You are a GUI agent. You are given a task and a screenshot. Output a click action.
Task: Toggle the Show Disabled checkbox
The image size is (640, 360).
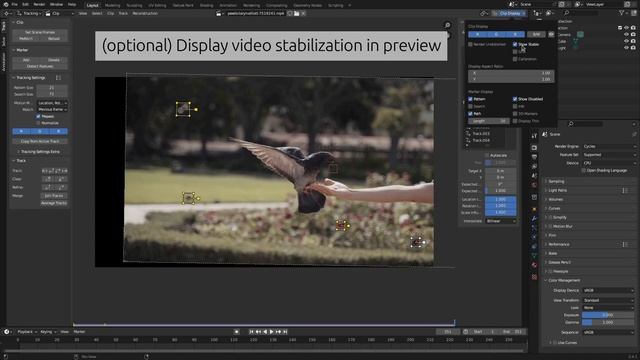515,99
